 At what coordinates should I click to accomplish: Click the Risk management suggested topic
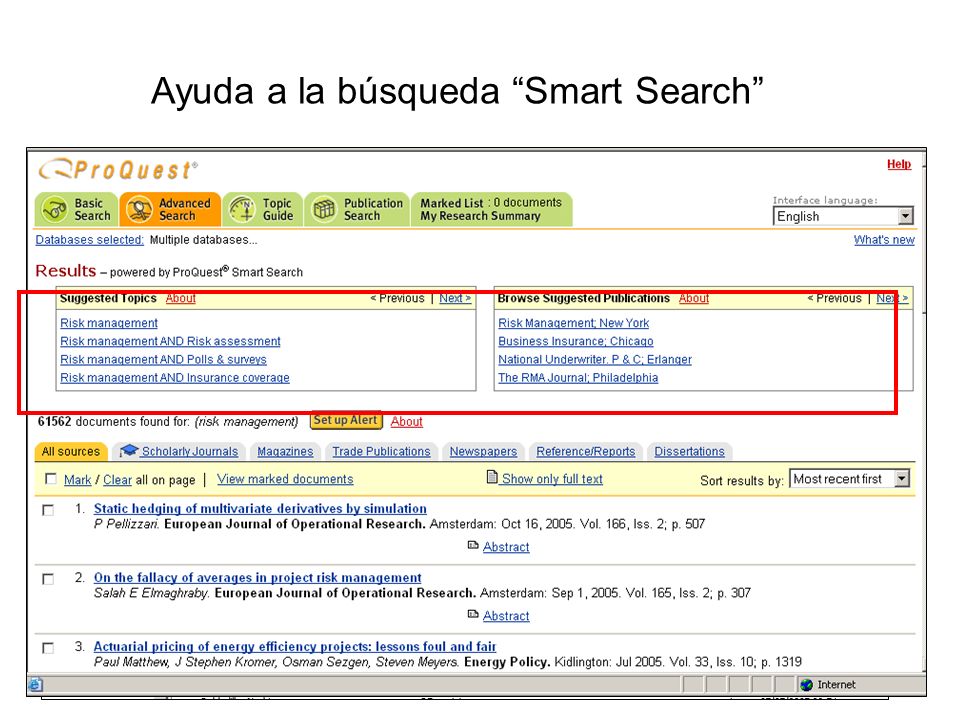pos(109,323)
